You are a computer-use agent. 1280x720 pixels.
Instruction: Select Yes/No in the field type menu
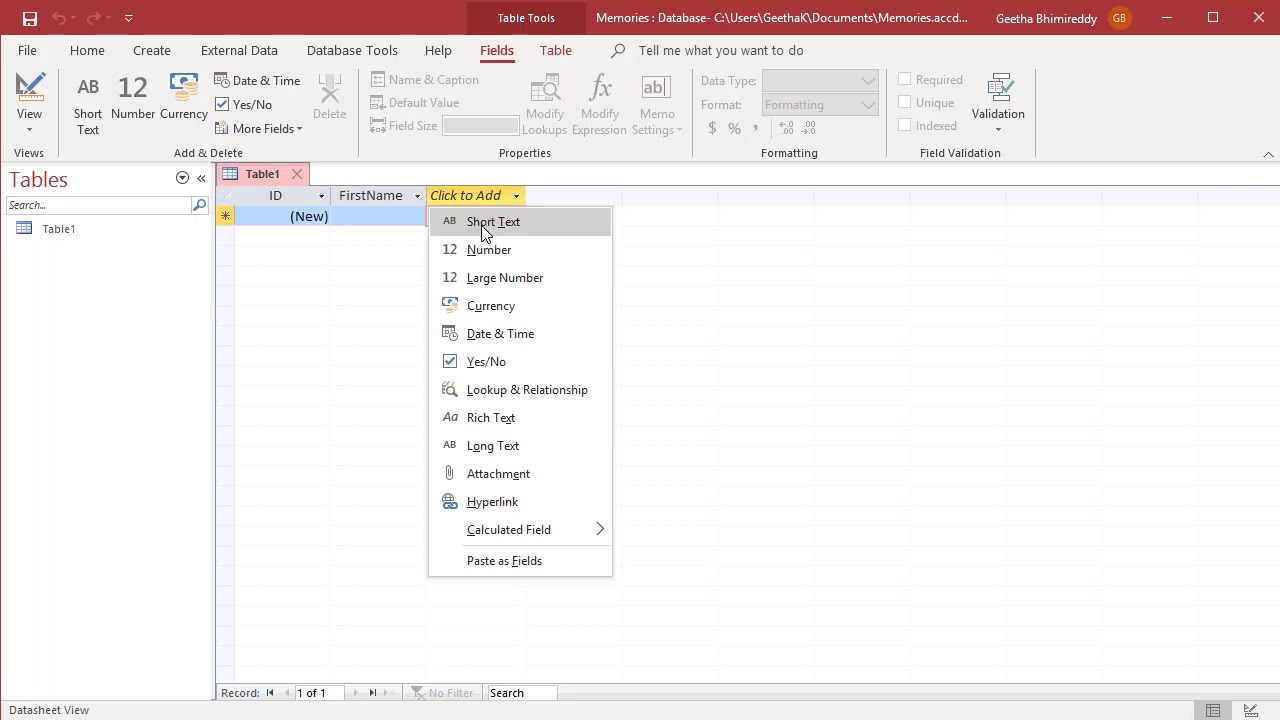tap(520, 362)
